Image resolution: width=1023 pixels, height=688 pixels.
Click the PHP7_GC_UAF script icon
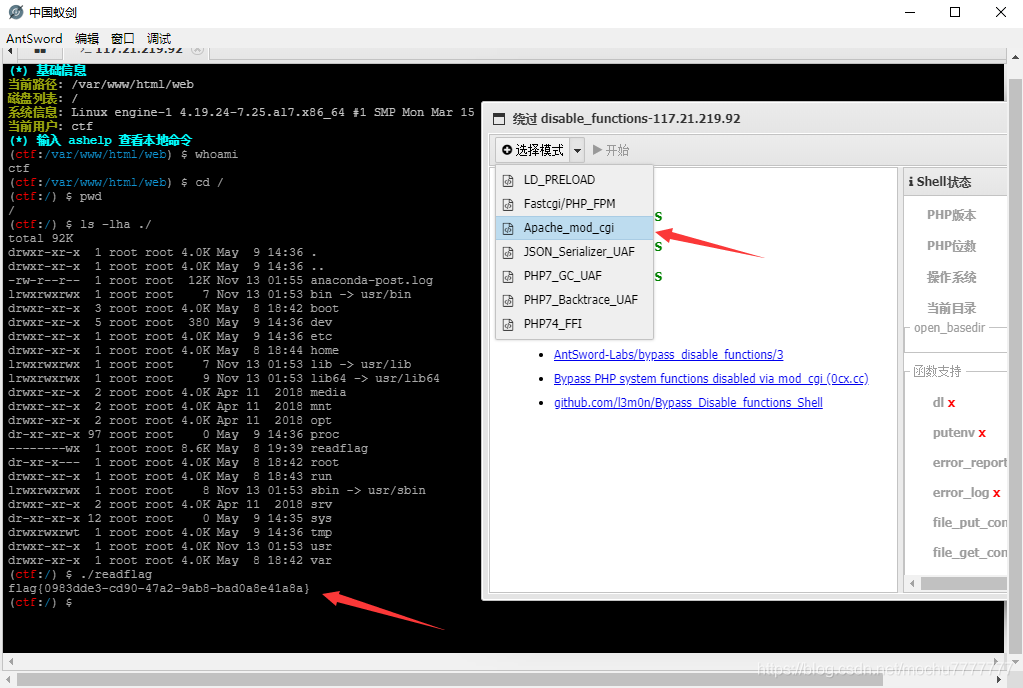508,277
